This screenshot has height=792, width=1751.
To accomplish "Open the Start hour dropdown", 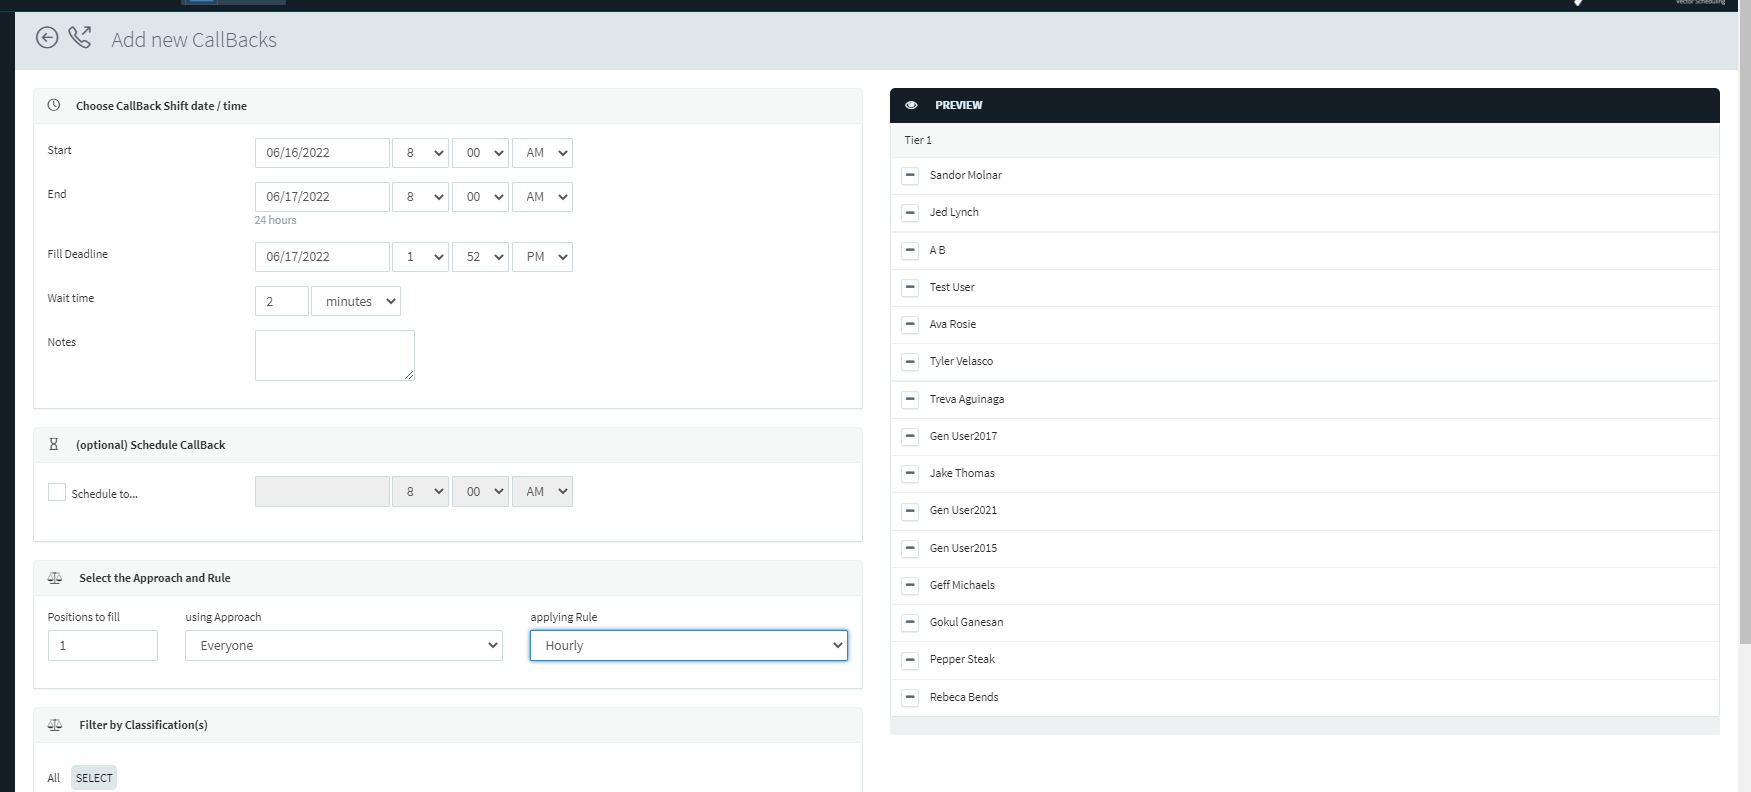I will click(x=420, y=153).
